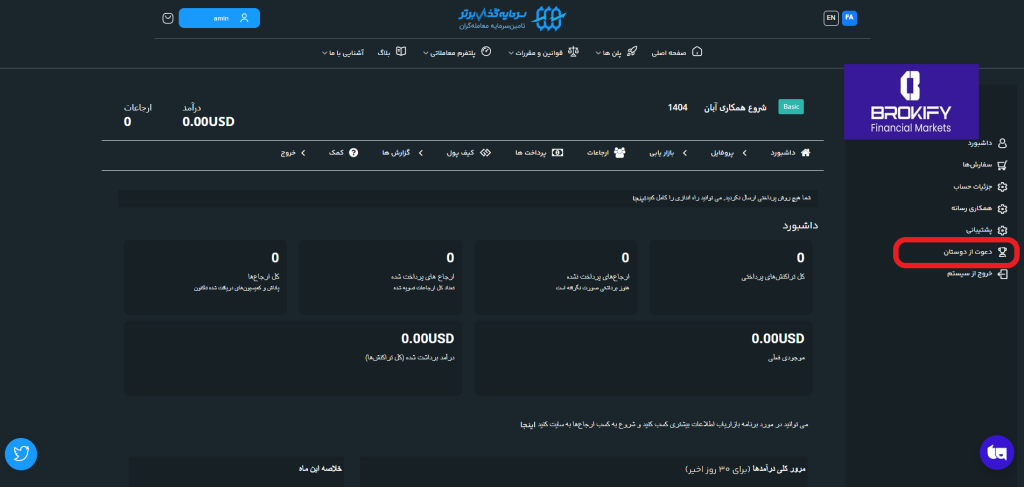The image size is (1024, 487).
Task: Click the همکاری رسانه label in the sidebar
Action: click(972, 209)
